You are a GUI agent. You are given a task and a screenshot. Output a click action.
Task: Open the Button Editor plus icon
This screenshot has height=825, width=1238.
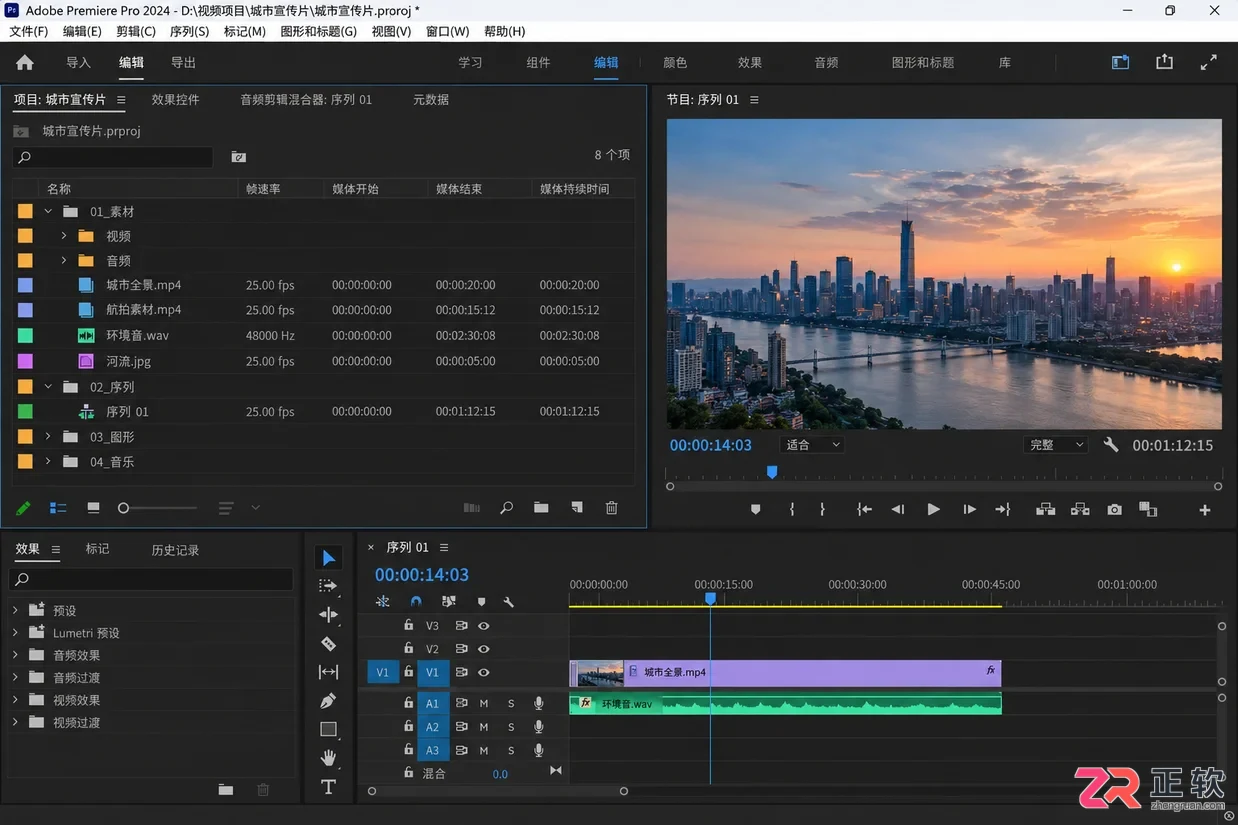pos(1205,510)
